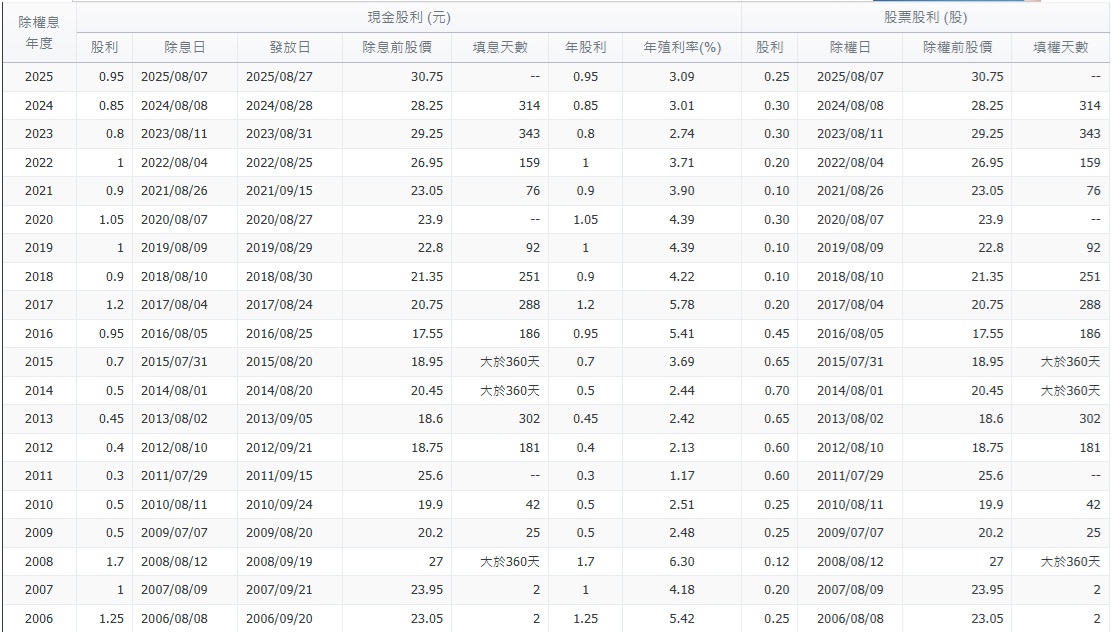This screenshot has width=1113, height=632.
Task: Select the year 2006 row label
Action: point(41,617)
